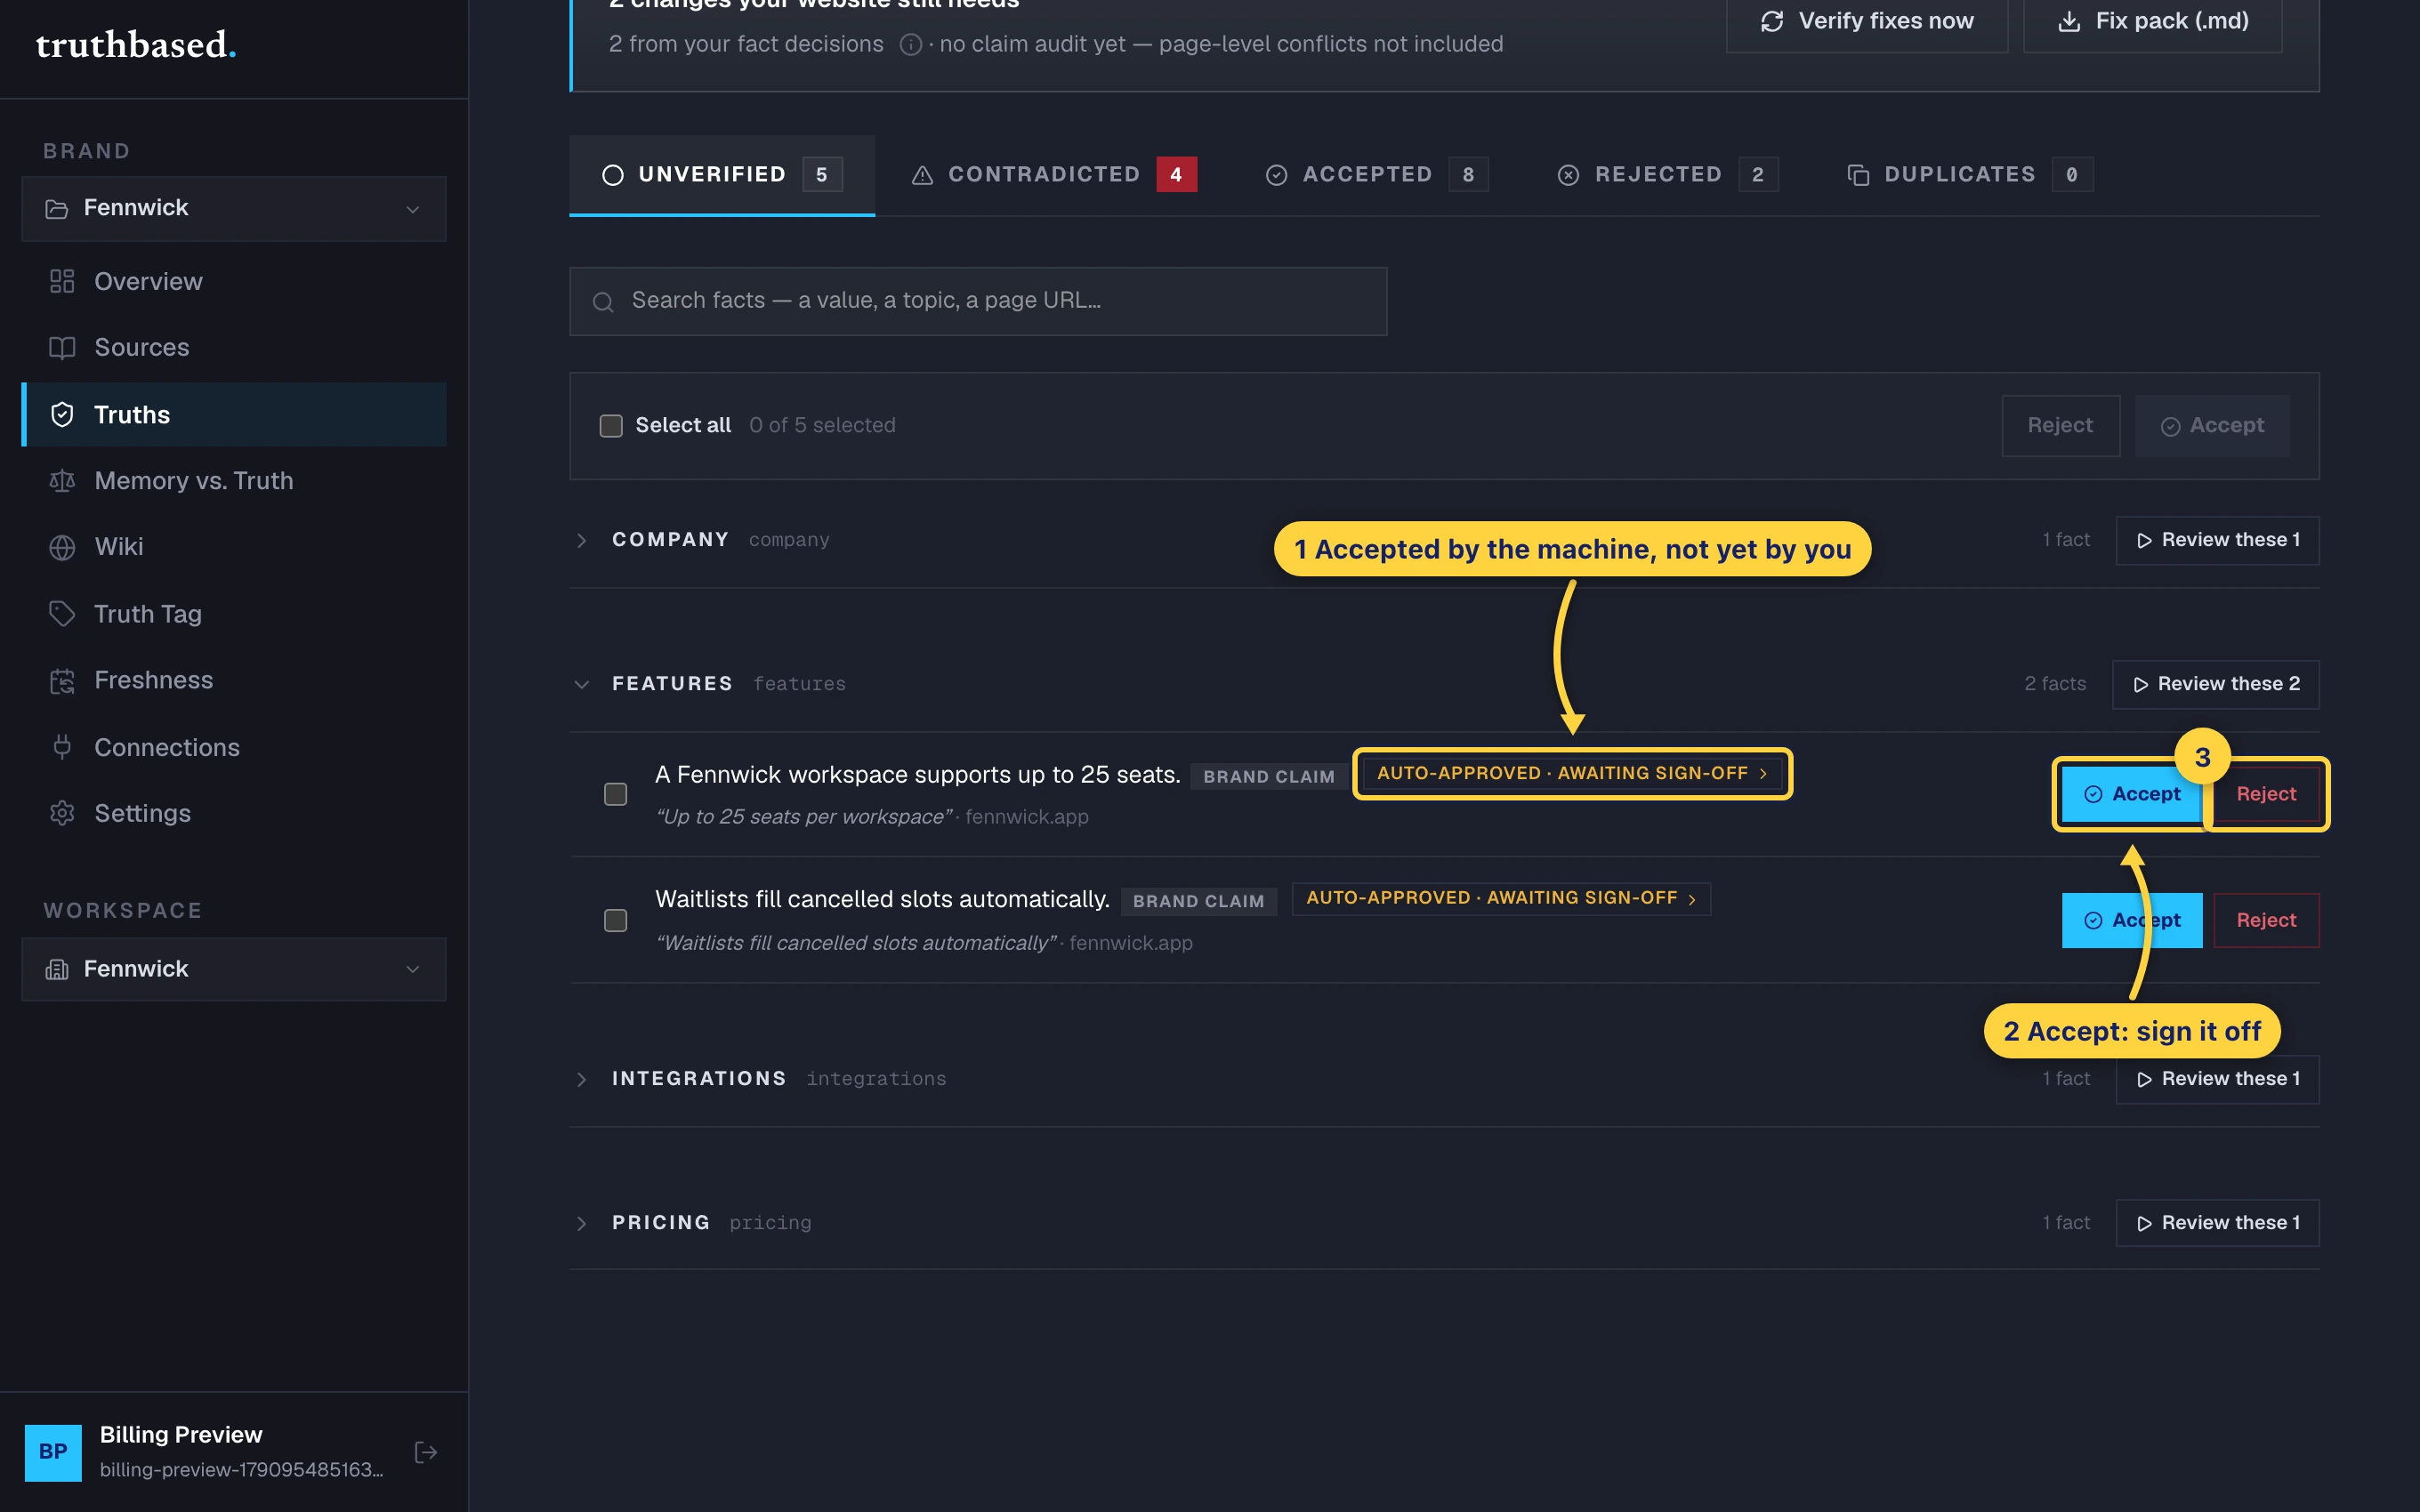Open the Workspace Fennwick dropdown
The height and width of the screenshot is (1512, 2420).
tap(233, 969)
